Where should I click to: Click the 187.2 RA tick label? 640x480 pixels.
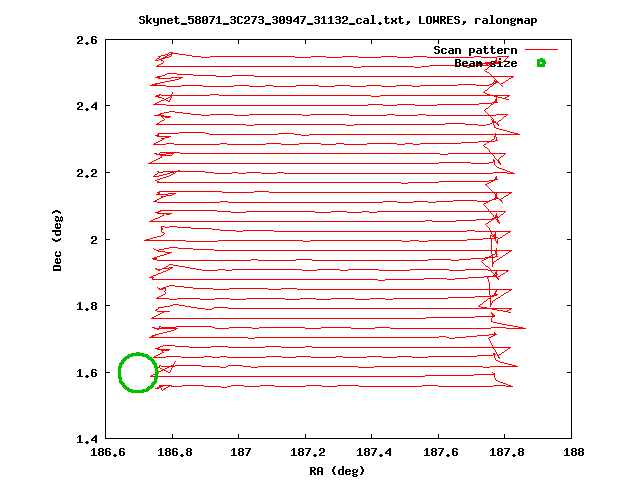(x=307, y=452)
